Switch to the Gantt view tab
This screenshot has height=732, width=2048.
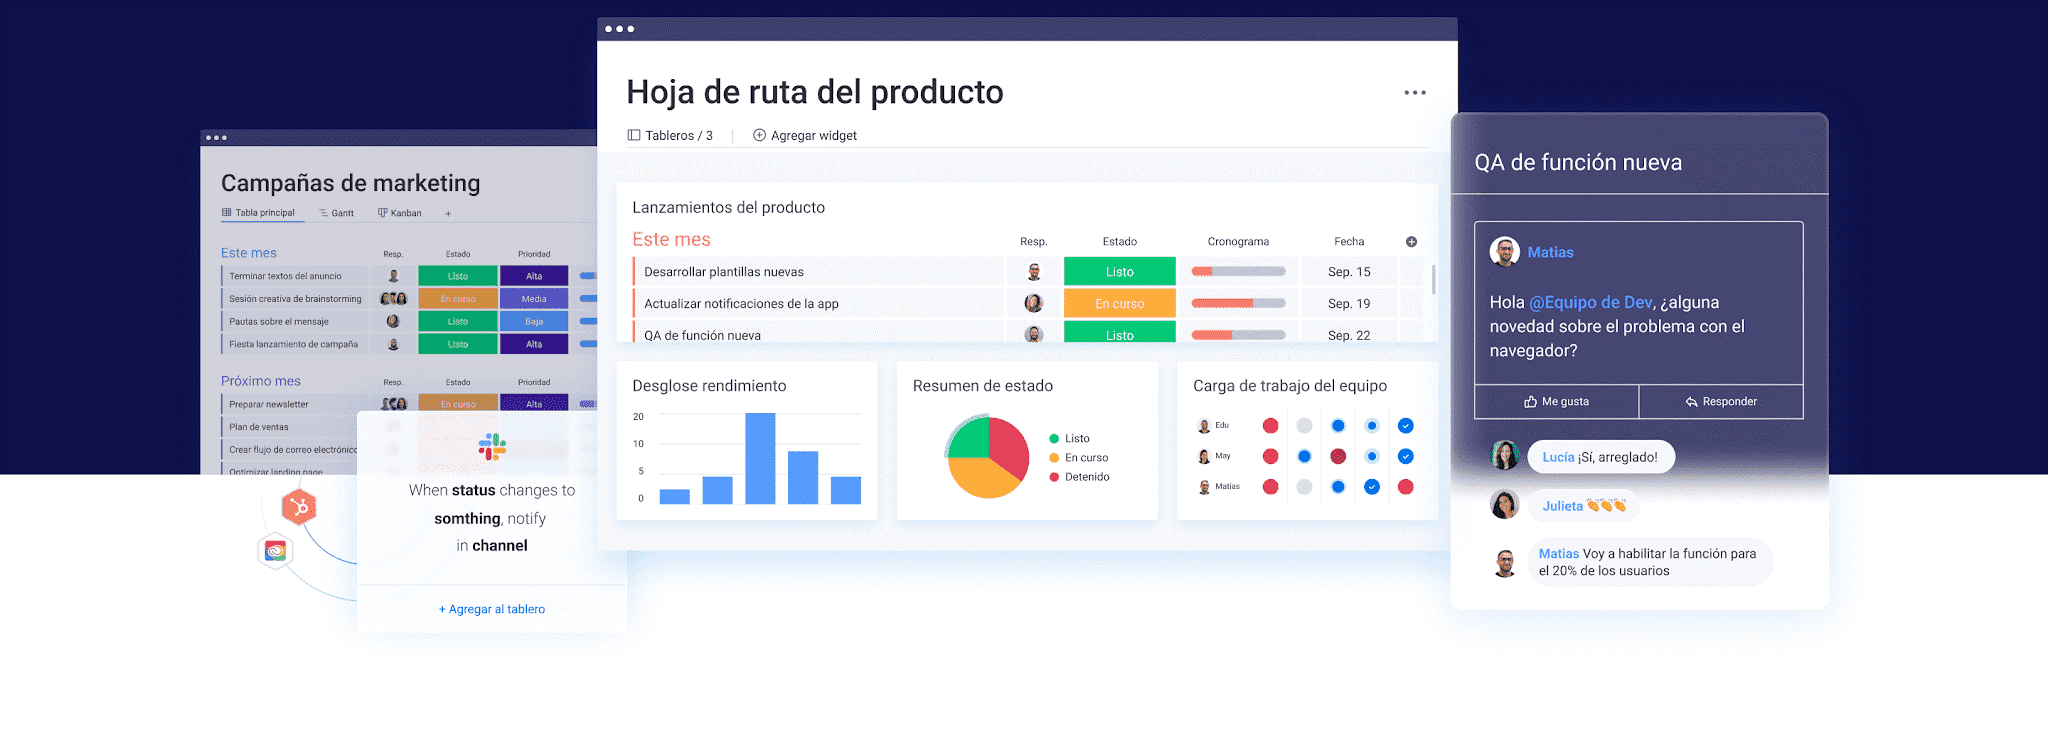tap(337, 213)
